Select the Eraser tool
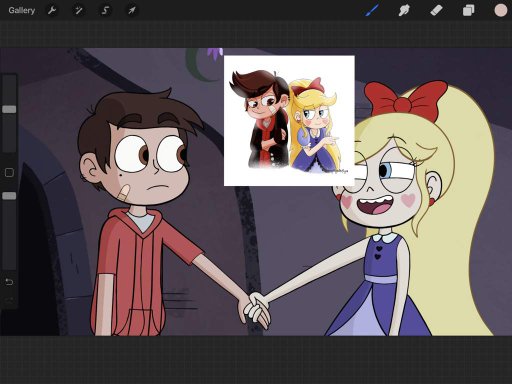The width and height of the screenshot is (512, 384). coord(436,10)
